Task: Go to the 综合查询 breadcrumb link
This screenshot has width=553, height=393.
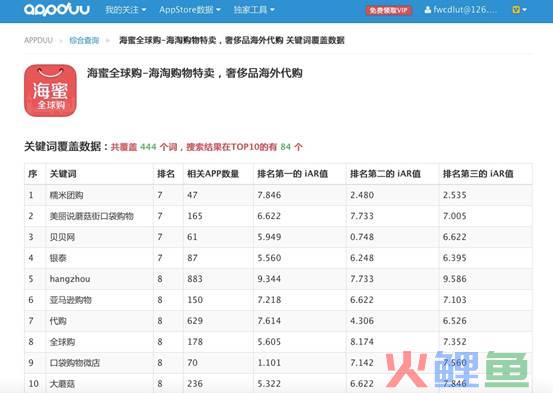Action: pyautogui.click(x=84, y=40)
